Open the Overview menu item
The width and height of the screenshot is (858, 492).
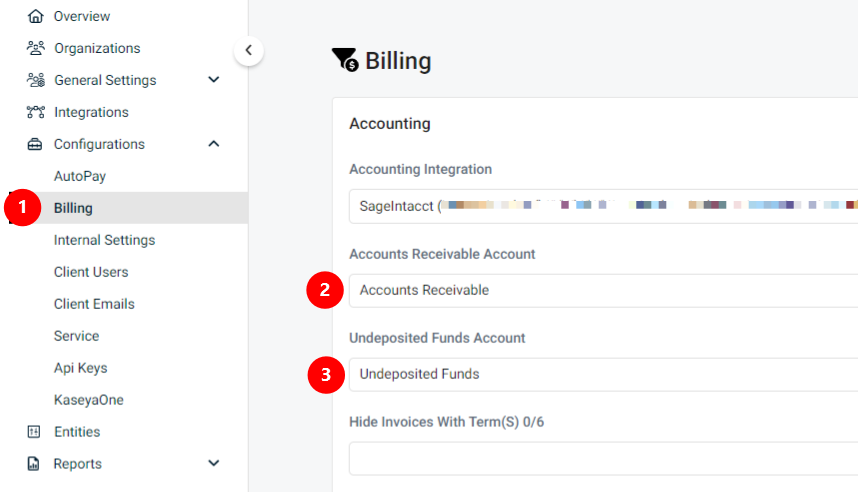click(x=82, y=16)
